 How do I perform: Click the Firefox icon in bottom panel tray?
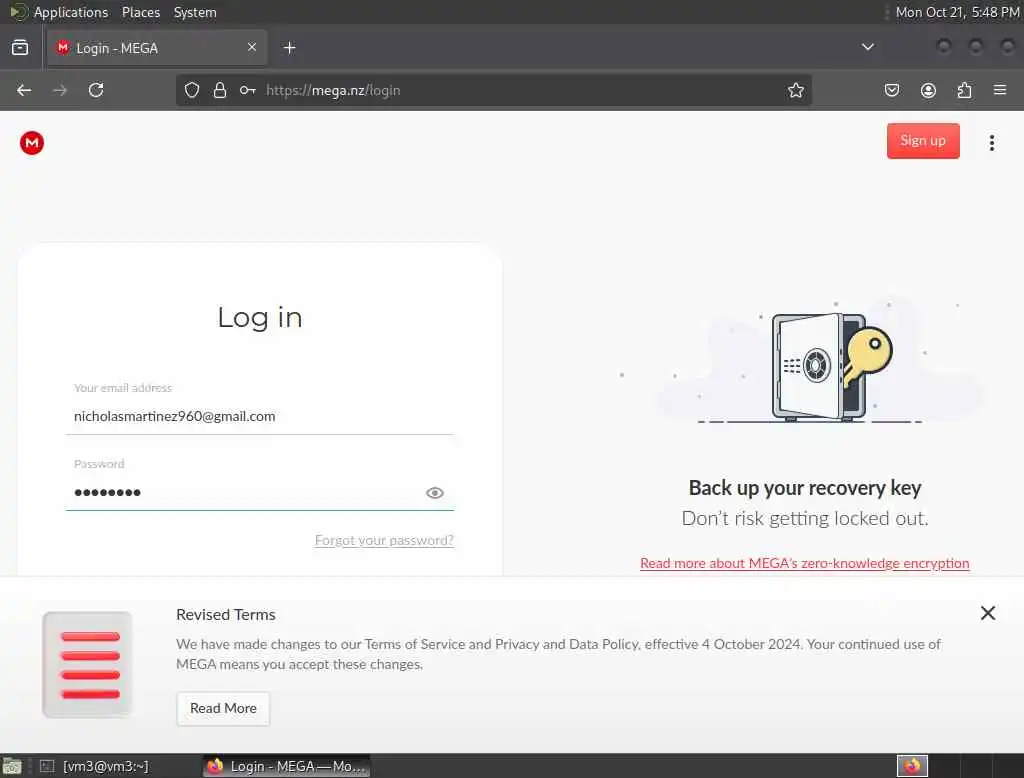(912, 766)
